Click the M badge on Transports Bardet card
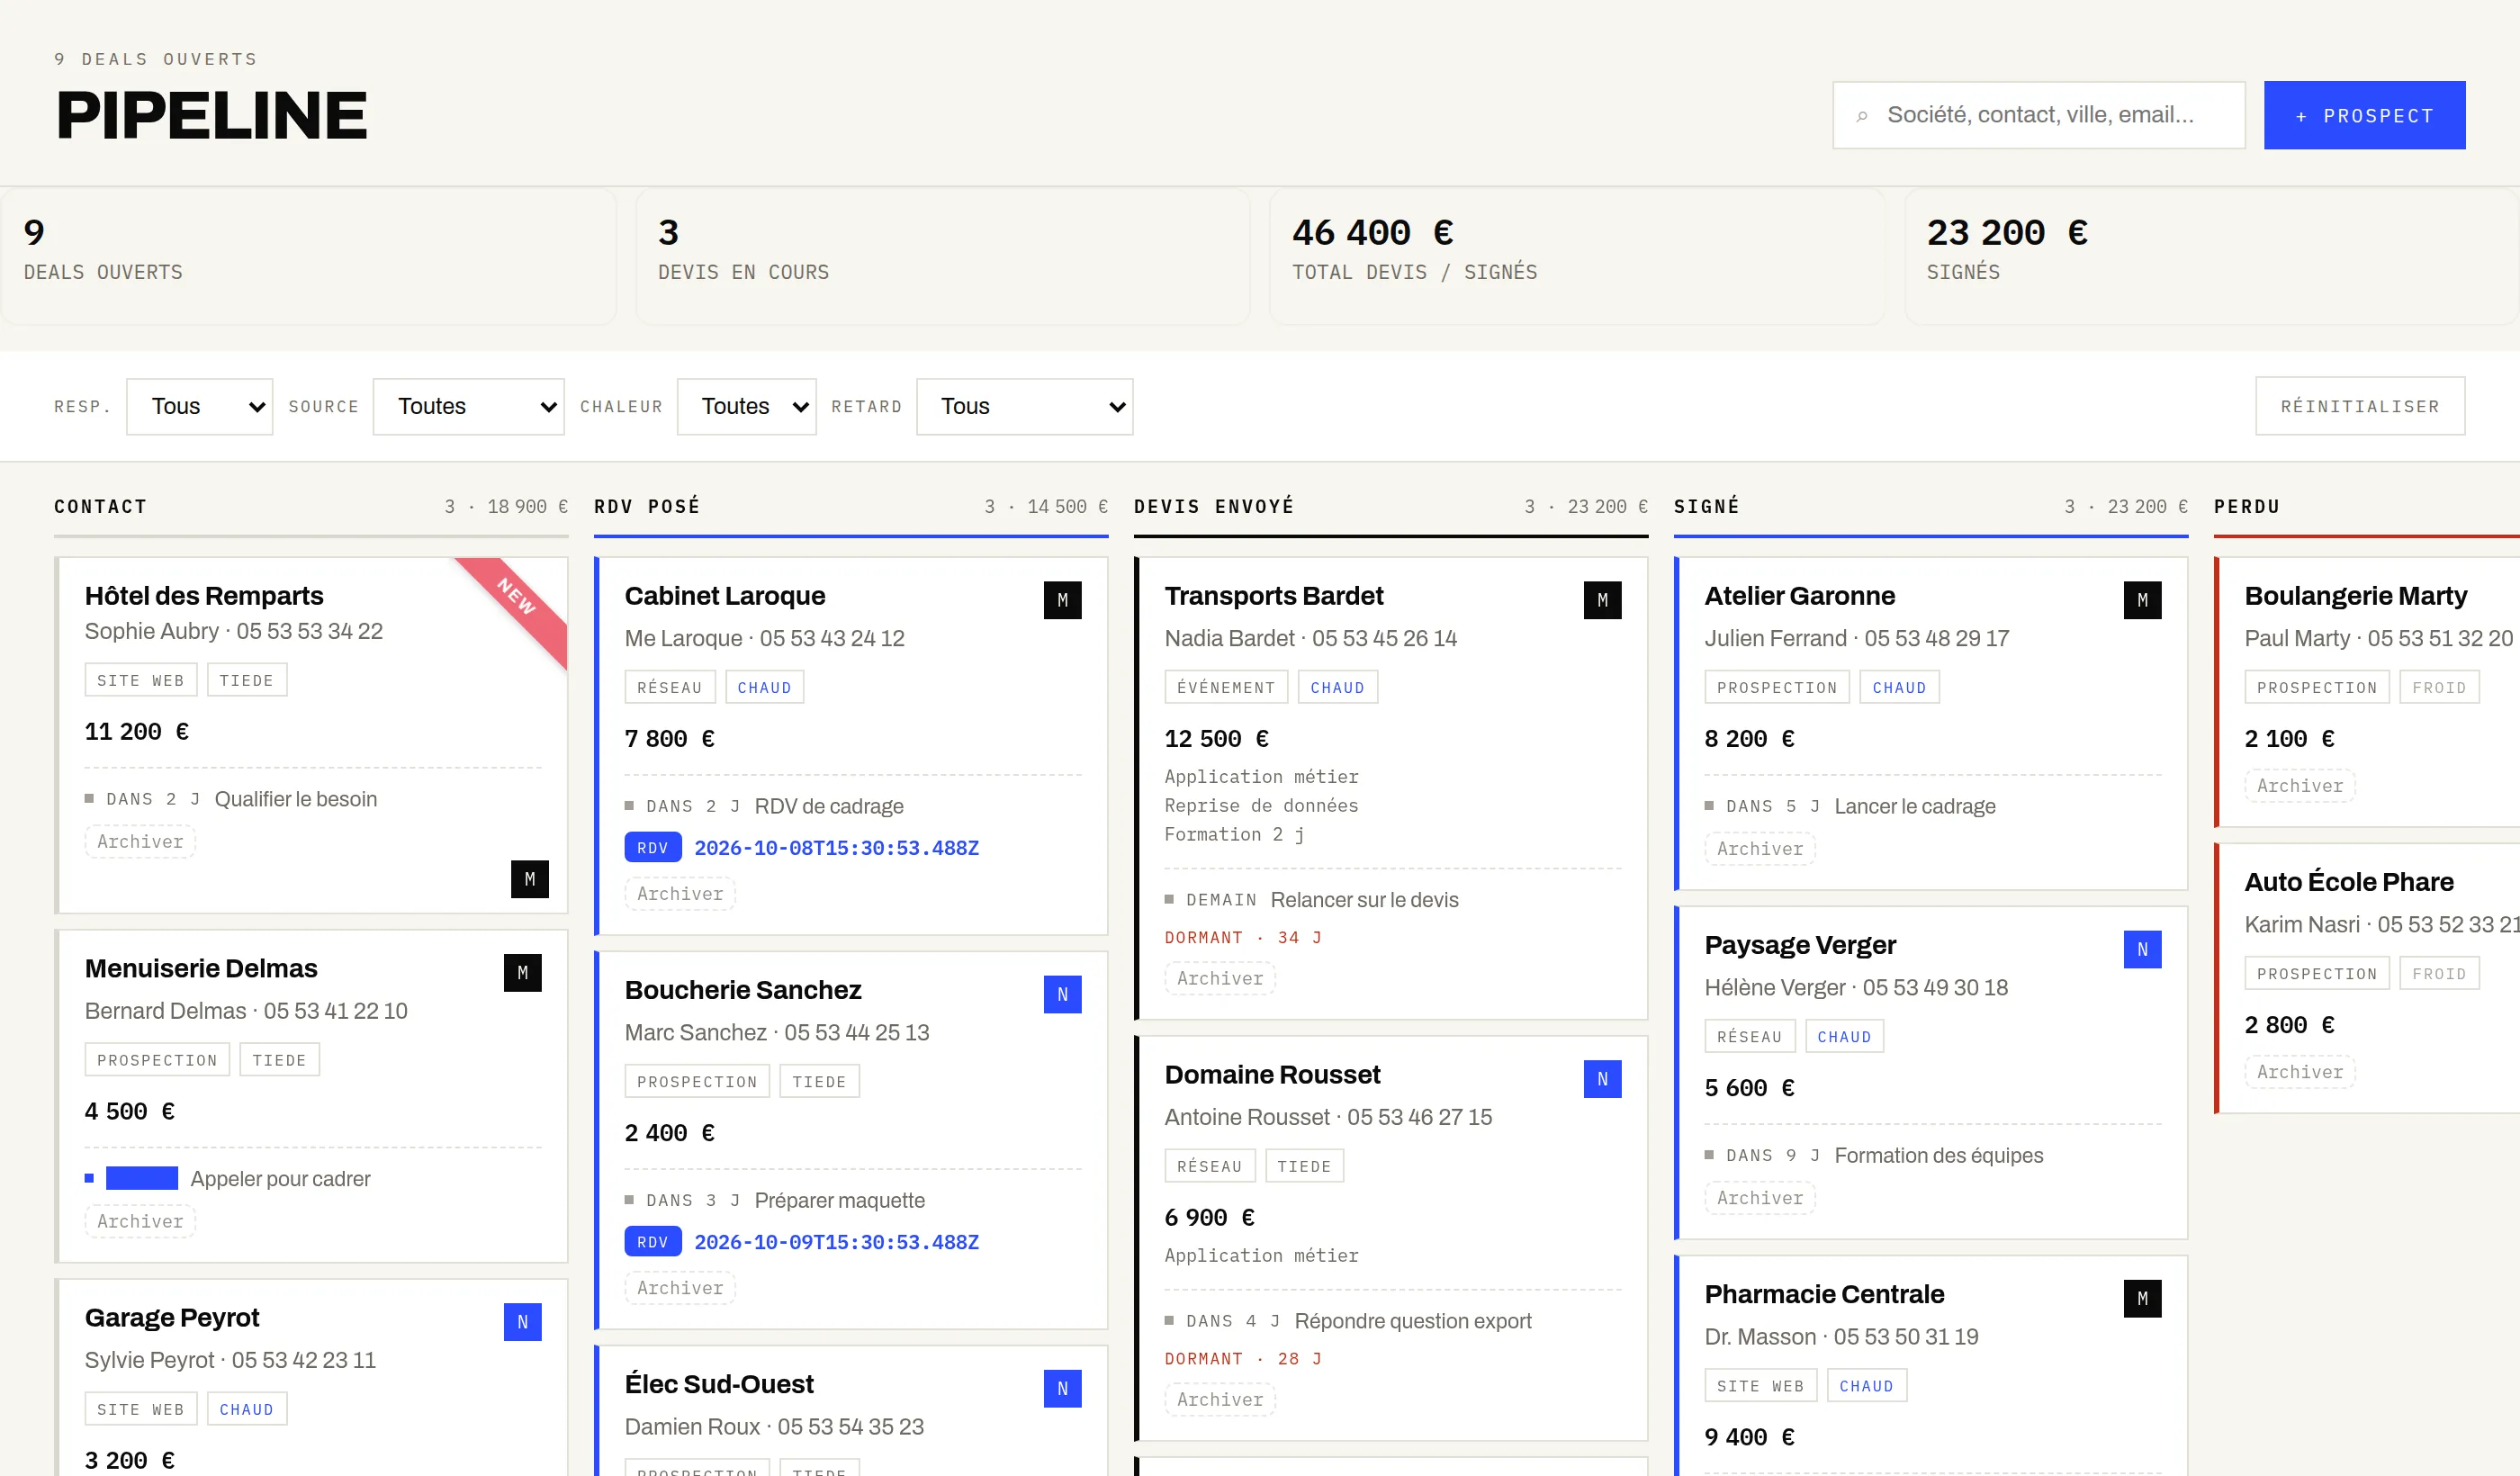This screenshot has height=1476, width=2520. (x=1602, y=600)
